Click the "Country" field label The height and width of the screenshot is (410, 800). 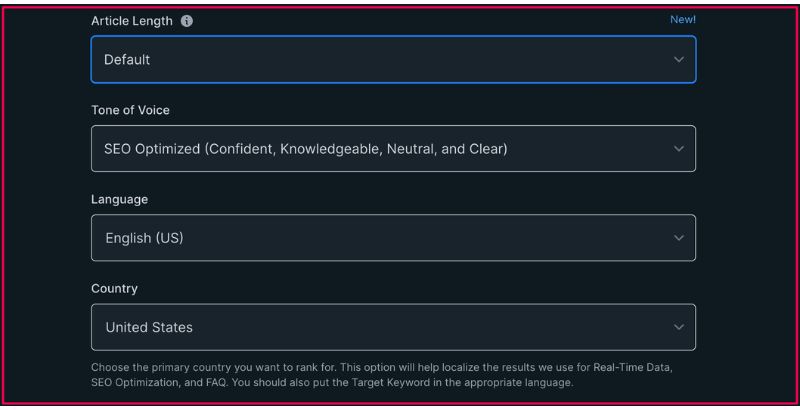click(x=114, y=289)
